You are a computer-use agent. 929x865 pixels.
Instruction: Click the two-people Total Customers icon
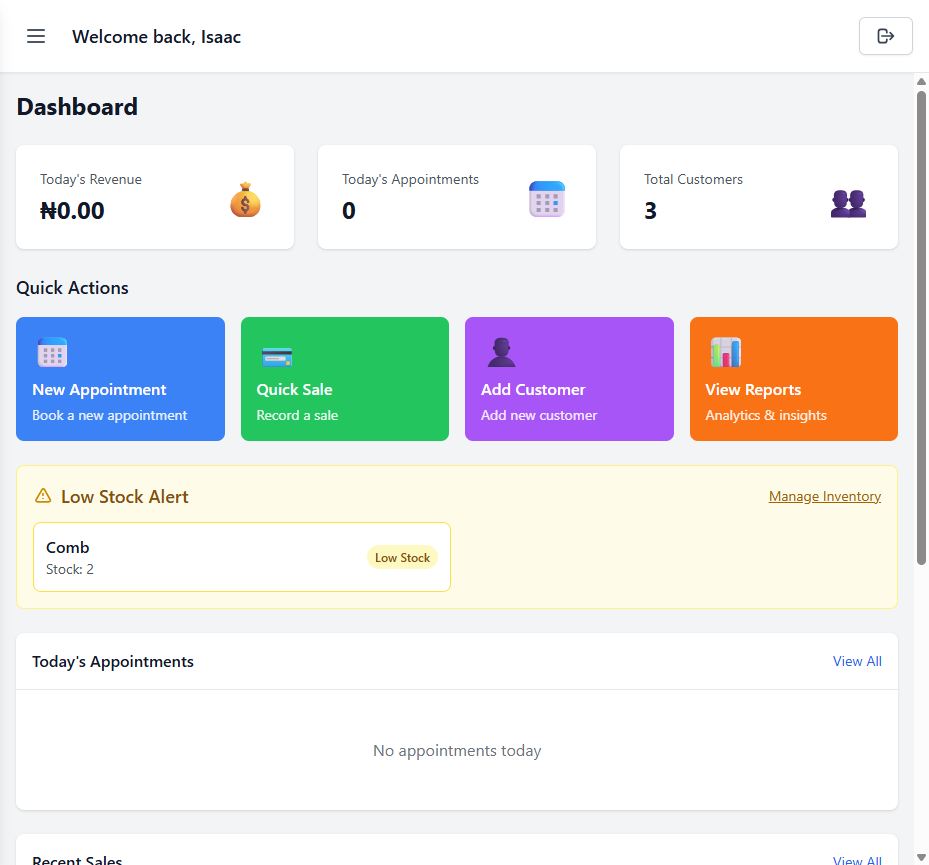point(848,204)
